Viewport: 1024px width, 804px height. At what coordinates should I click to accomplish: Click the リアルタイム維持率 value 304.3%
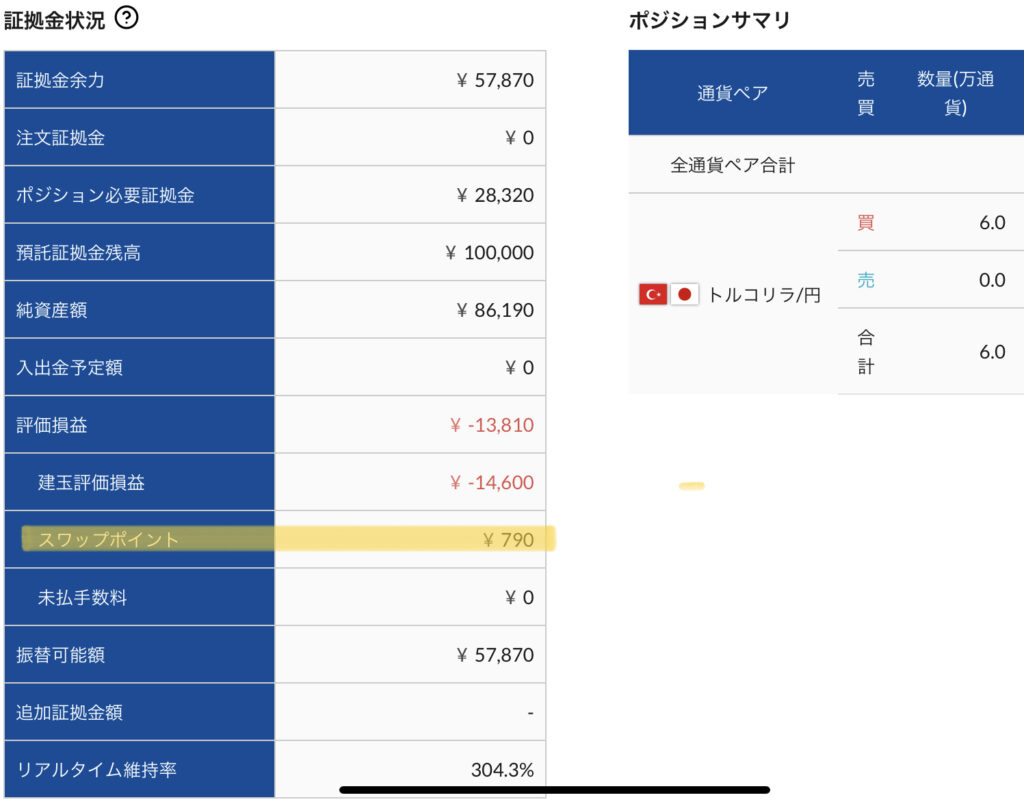click(x=502, y=770)
